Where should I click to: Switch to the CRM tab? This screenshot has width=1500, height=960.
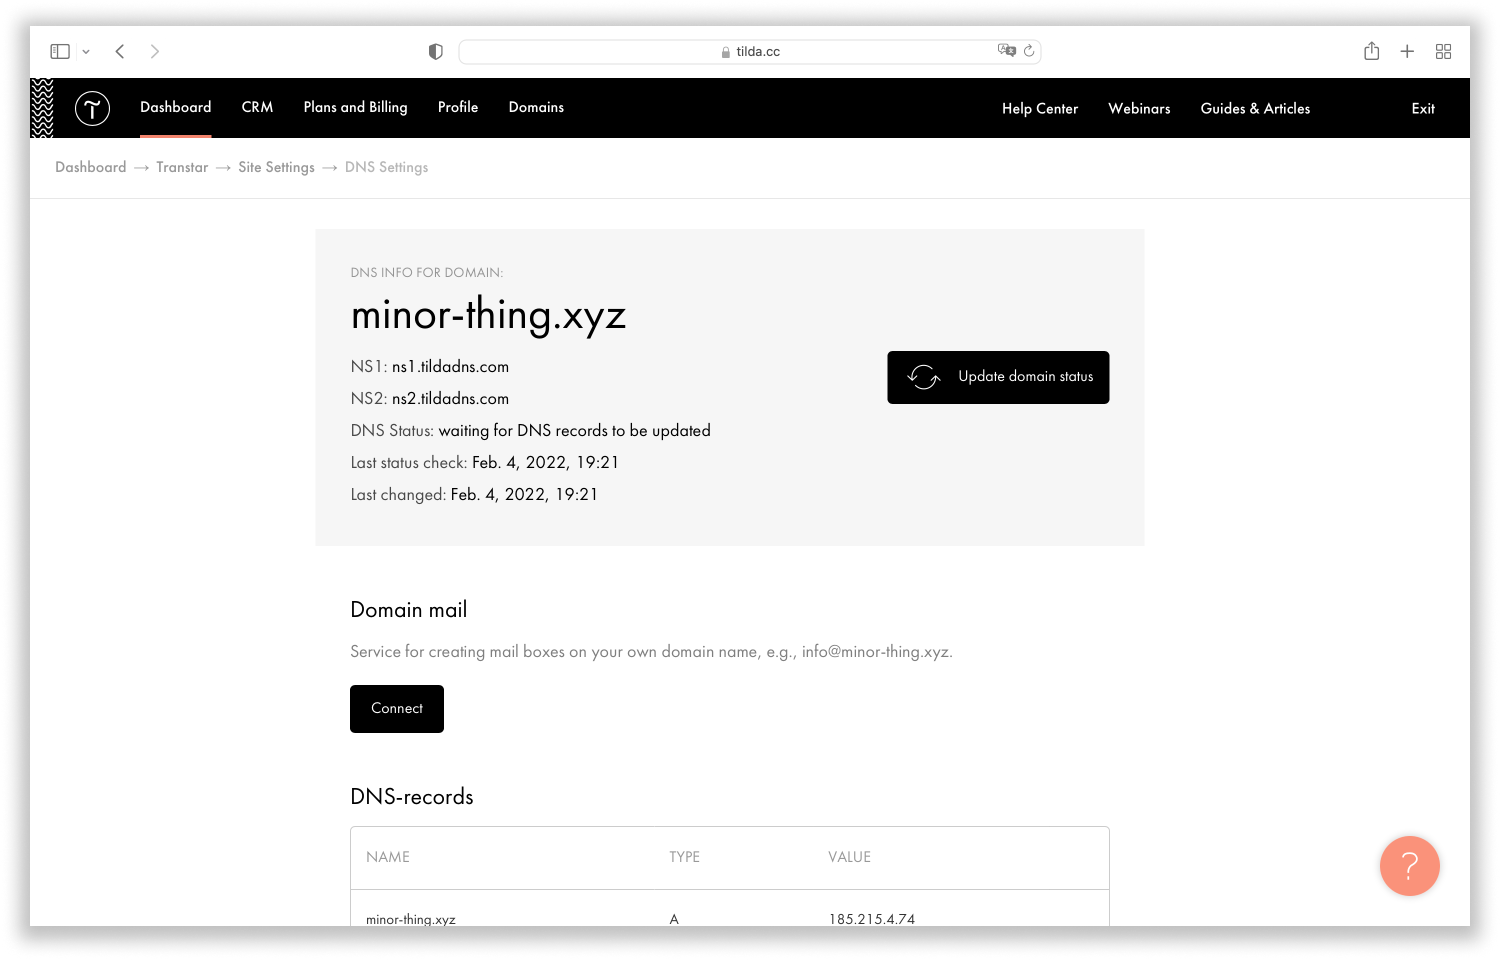point(257,107)
